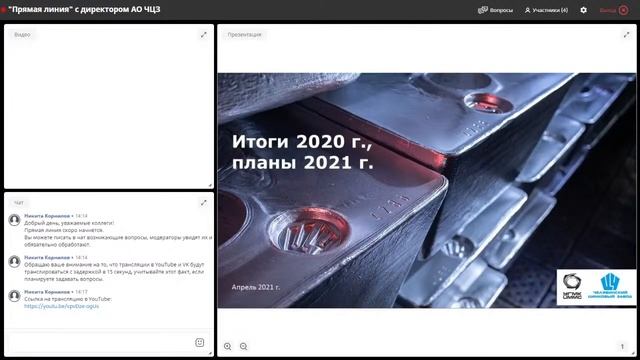Open settings via the gear icon
Image resolution: width=640 pixels, height=360 pixels.
point(584,10)
